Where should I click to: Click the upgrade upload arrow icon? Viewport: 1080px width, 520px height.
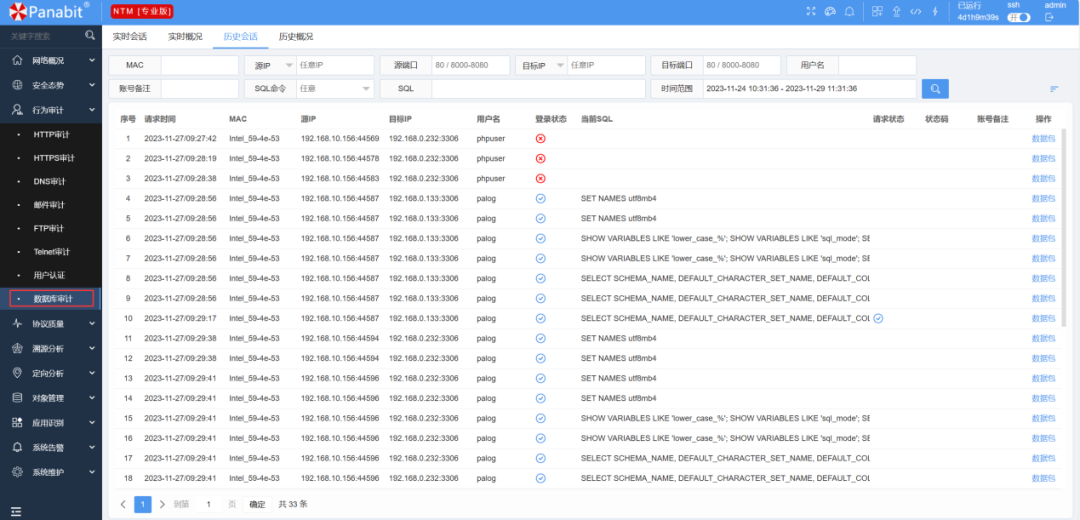(896, 11)
